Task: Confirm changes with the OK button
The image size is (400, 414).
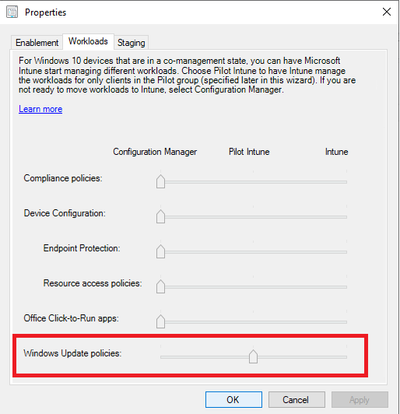Action: point(233,400)
